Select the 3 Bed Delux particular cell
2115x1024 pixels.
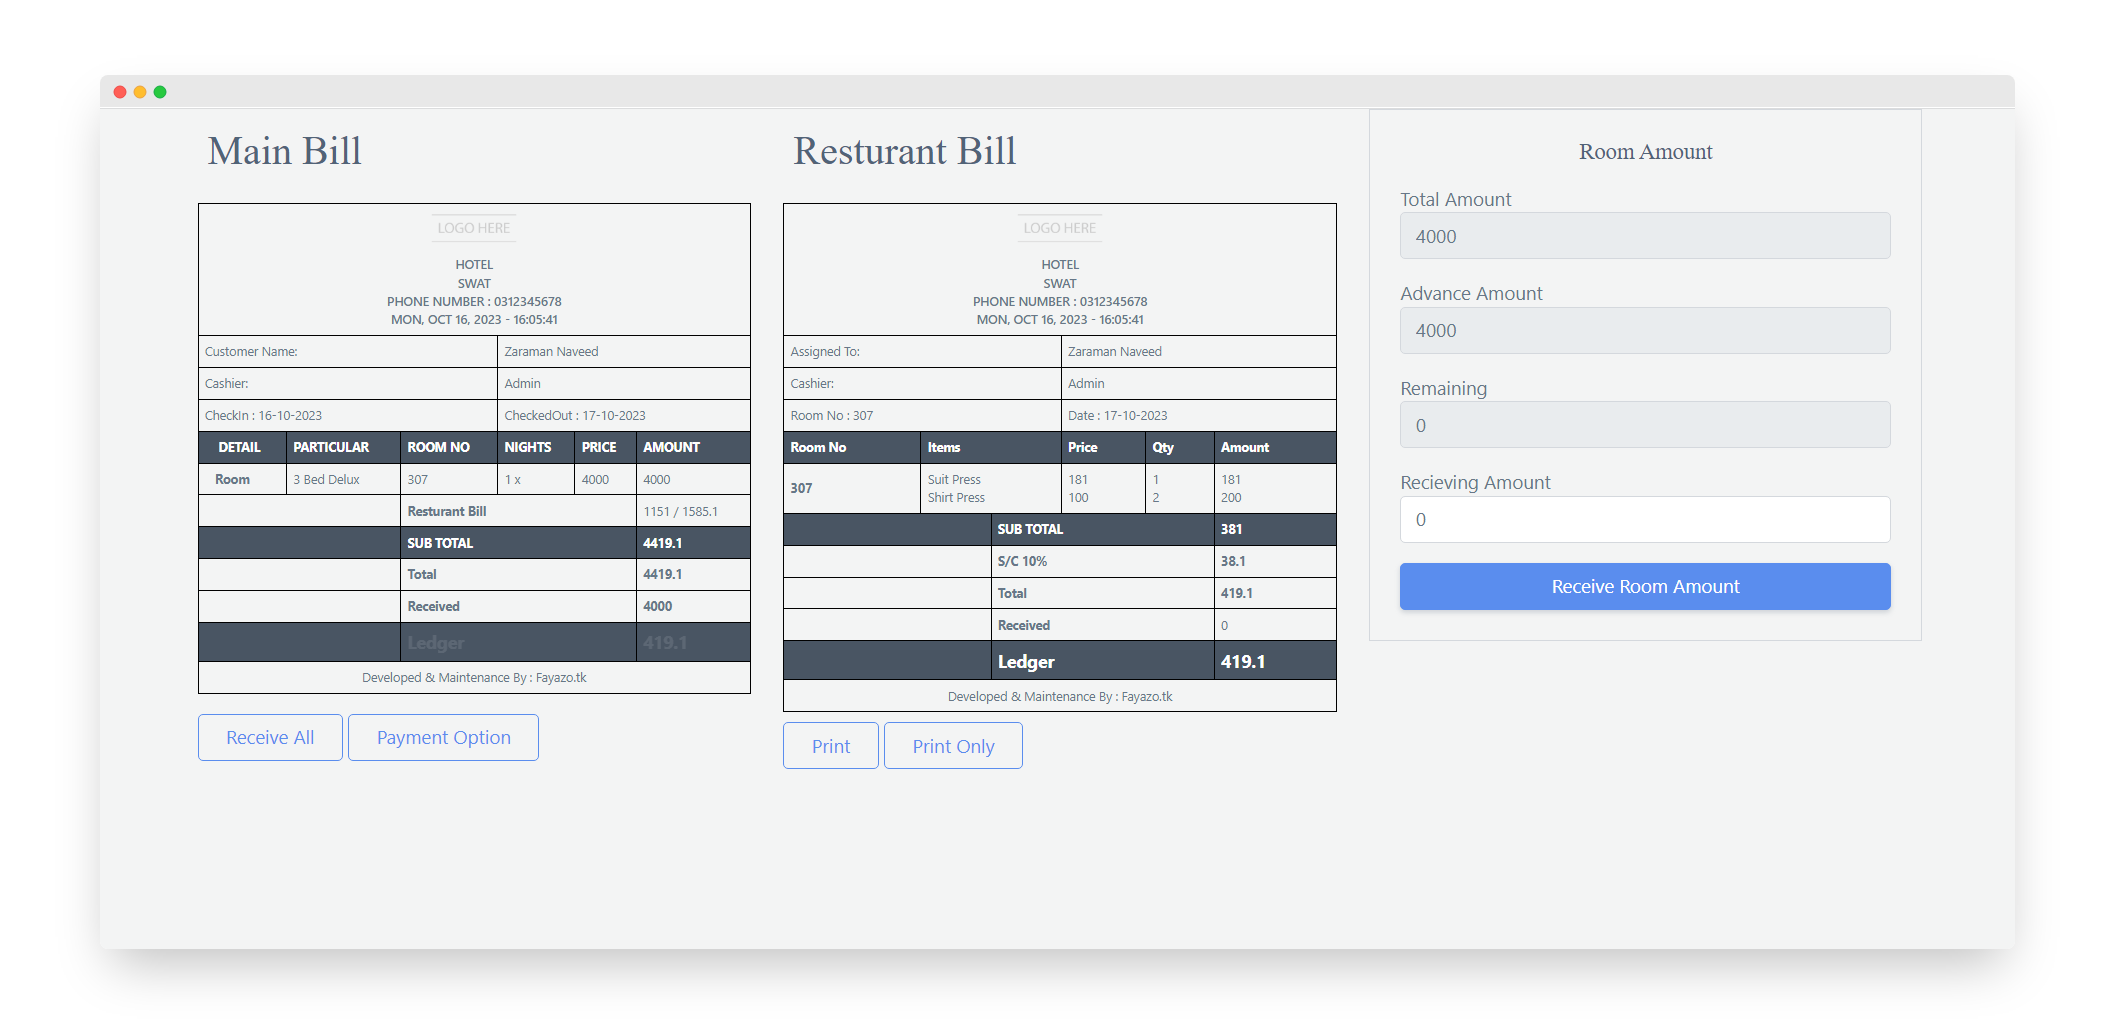pyautogui.click(x=327, y=480)
